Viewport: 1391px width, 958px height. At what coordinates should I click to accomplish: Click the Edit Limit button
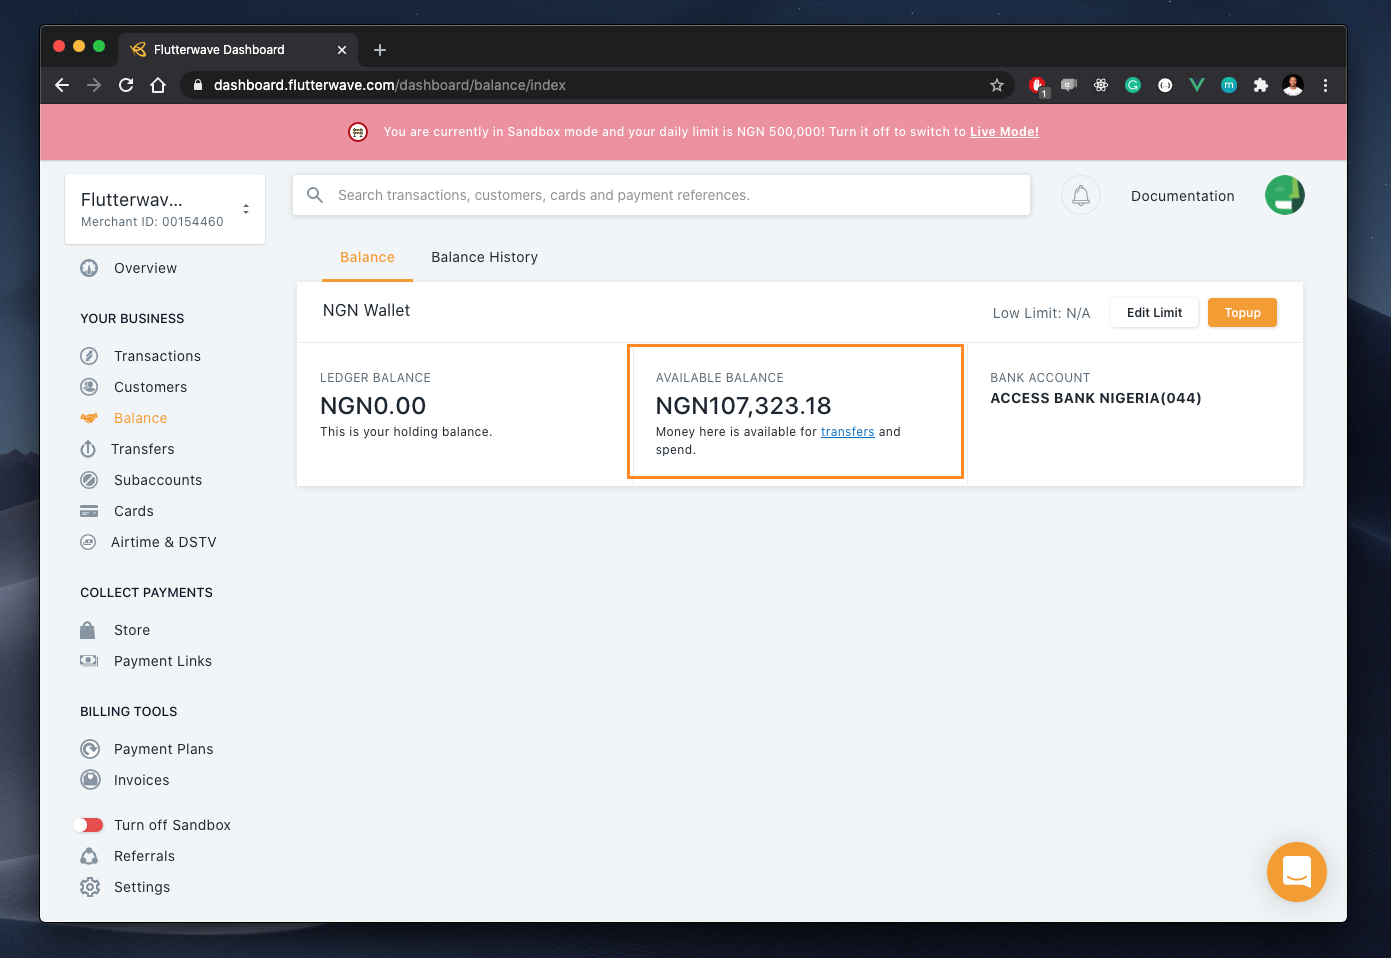pos(1154,313)
